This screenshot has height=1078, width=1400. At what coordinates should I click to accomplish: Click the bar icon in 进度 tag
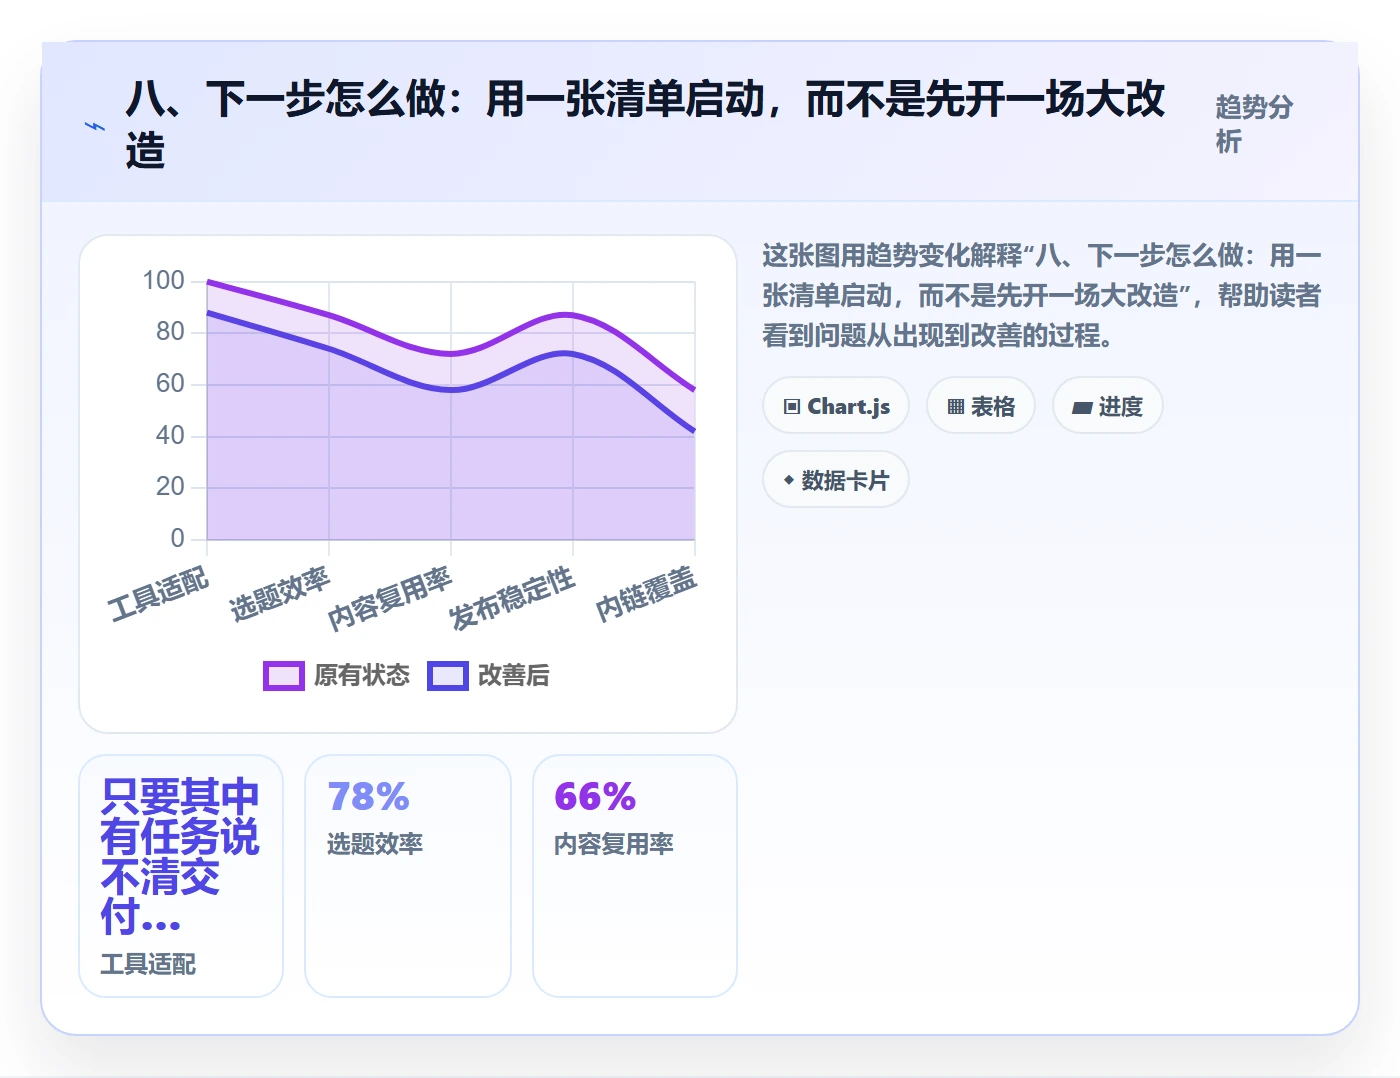[1082, 407]
